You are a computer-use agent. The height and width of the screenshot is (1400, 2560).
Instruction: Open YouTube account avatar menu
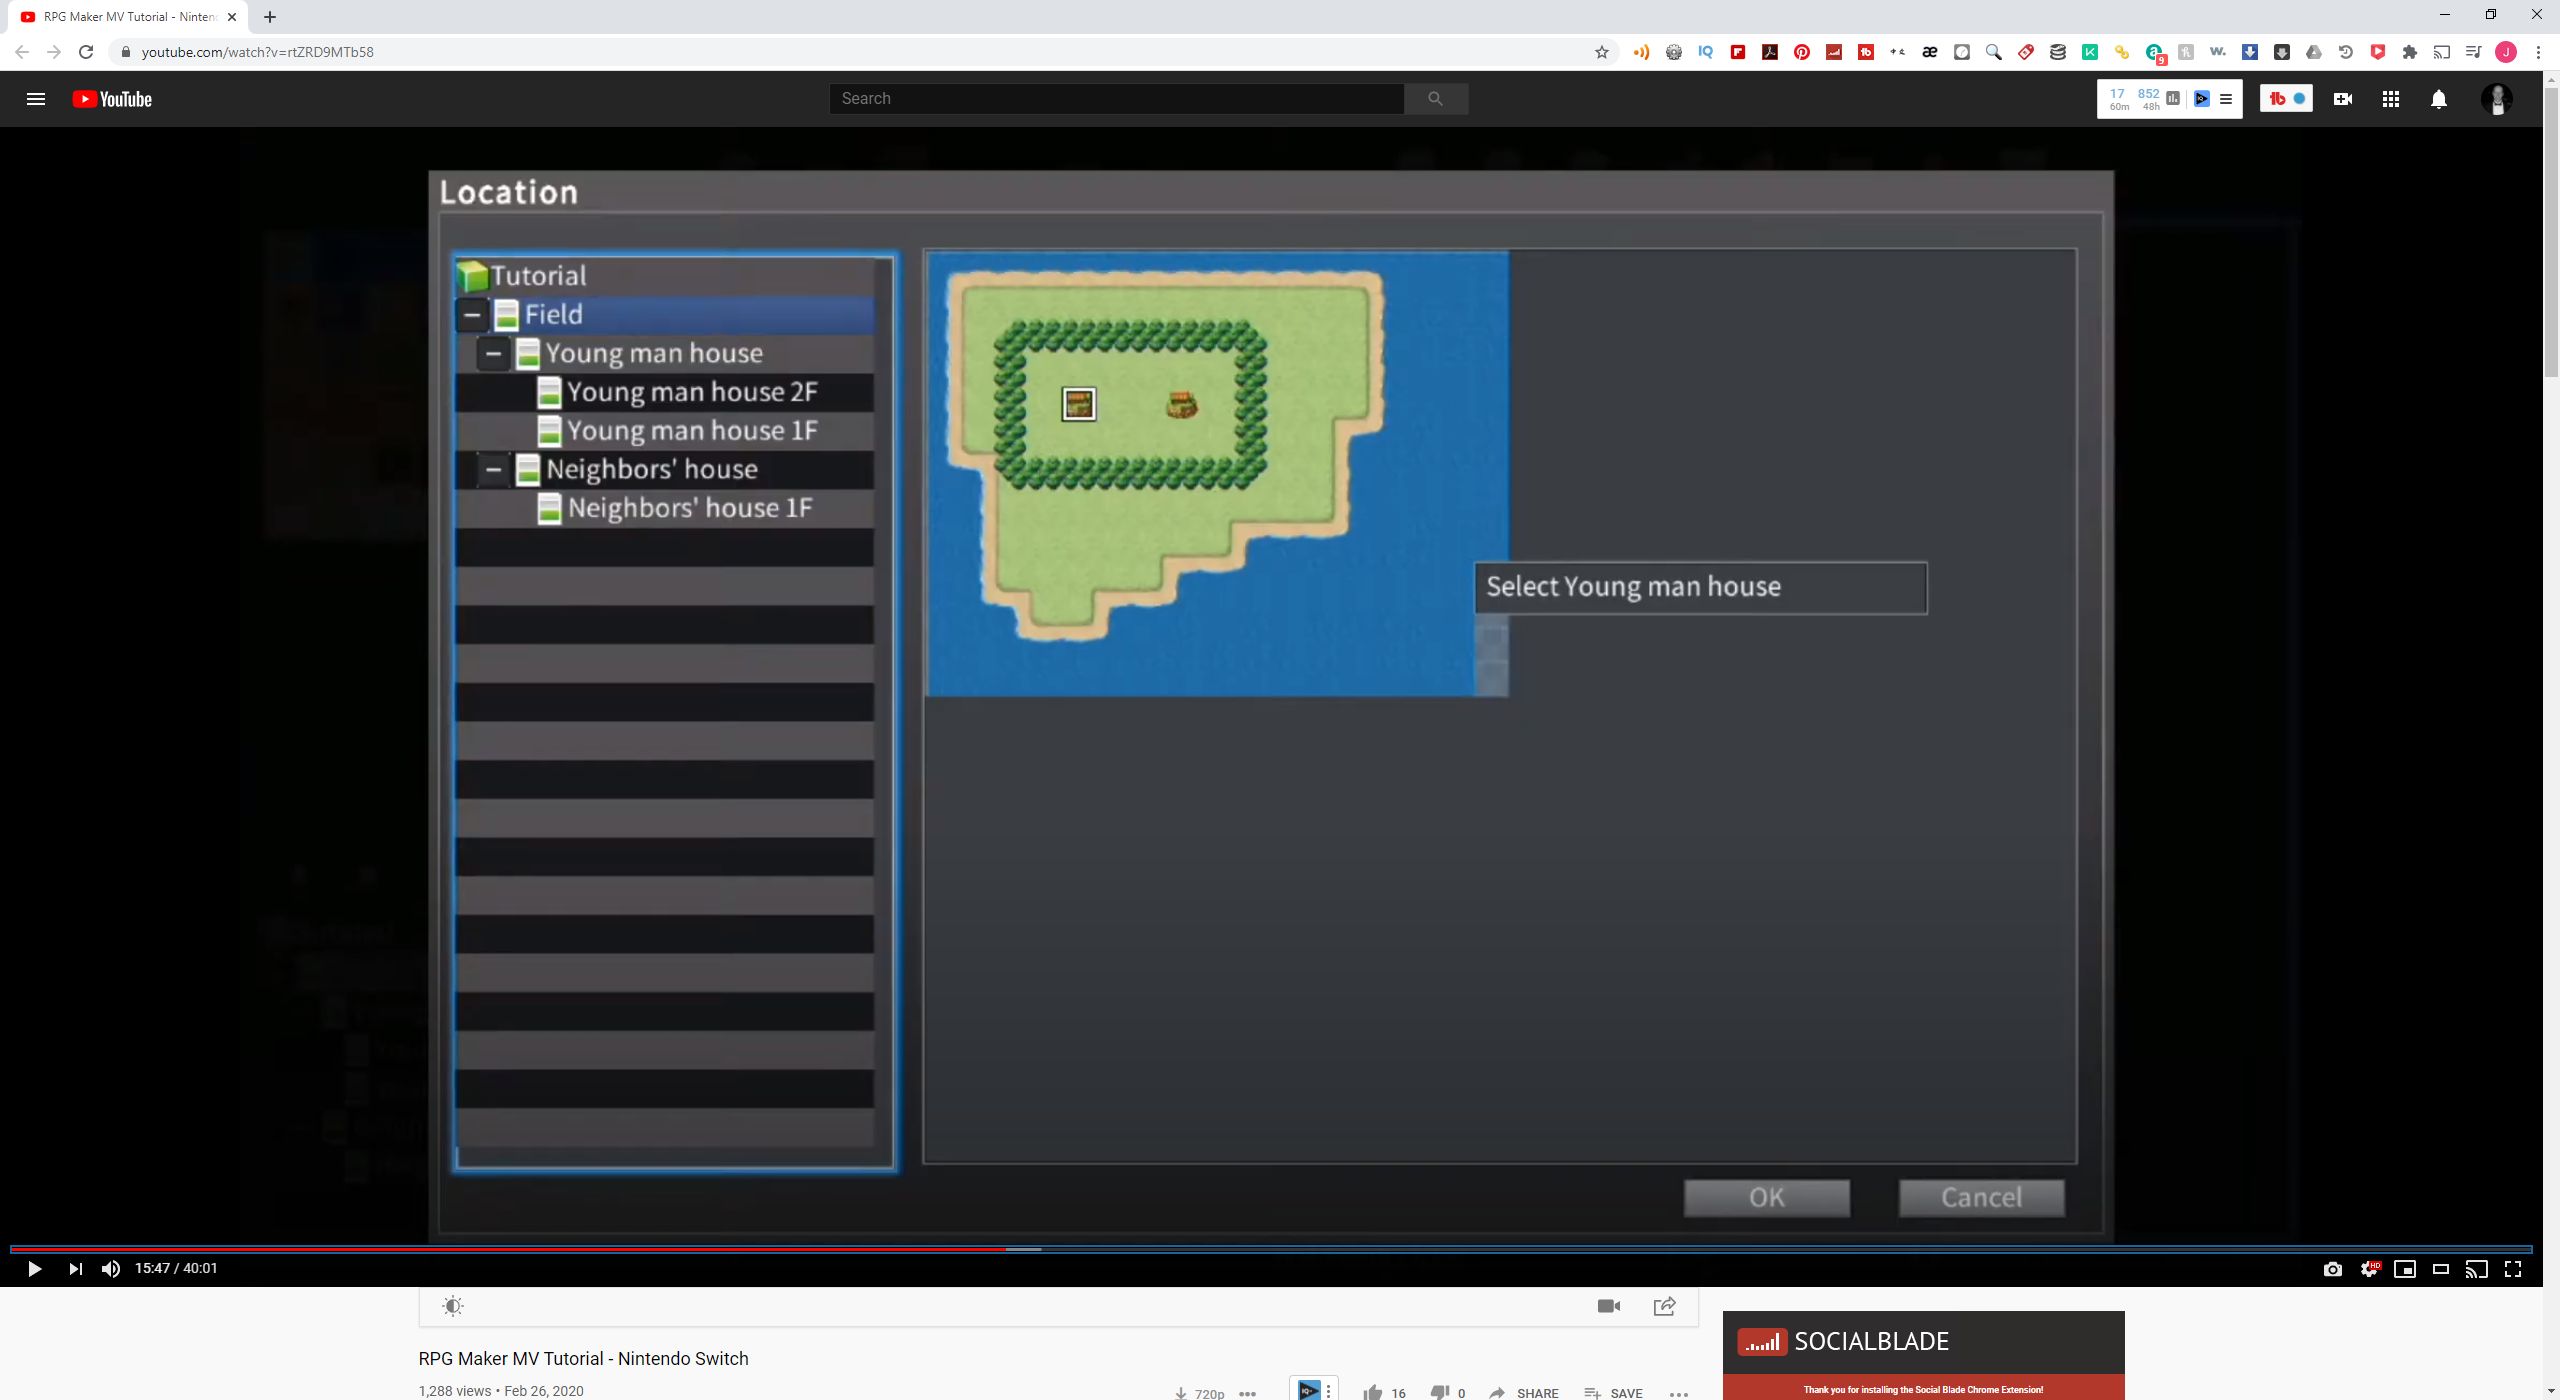(x=2497, y=99)
